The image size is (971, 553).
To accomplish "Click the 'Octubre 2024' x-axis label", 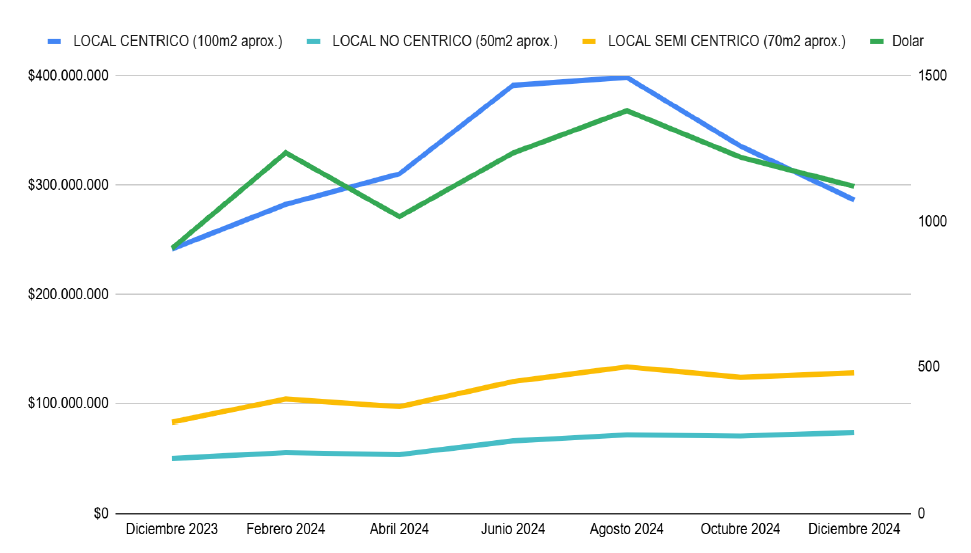I will [x=740, y=529].
